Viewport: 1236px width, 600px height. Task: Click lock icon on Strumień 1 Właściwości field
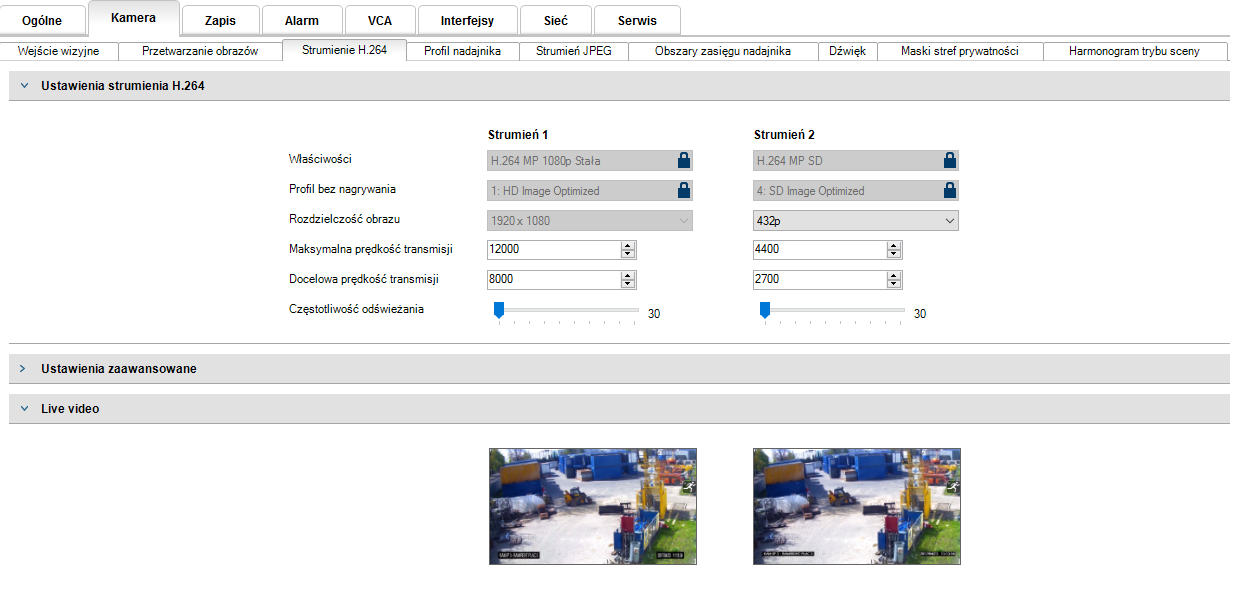[683, 160]
